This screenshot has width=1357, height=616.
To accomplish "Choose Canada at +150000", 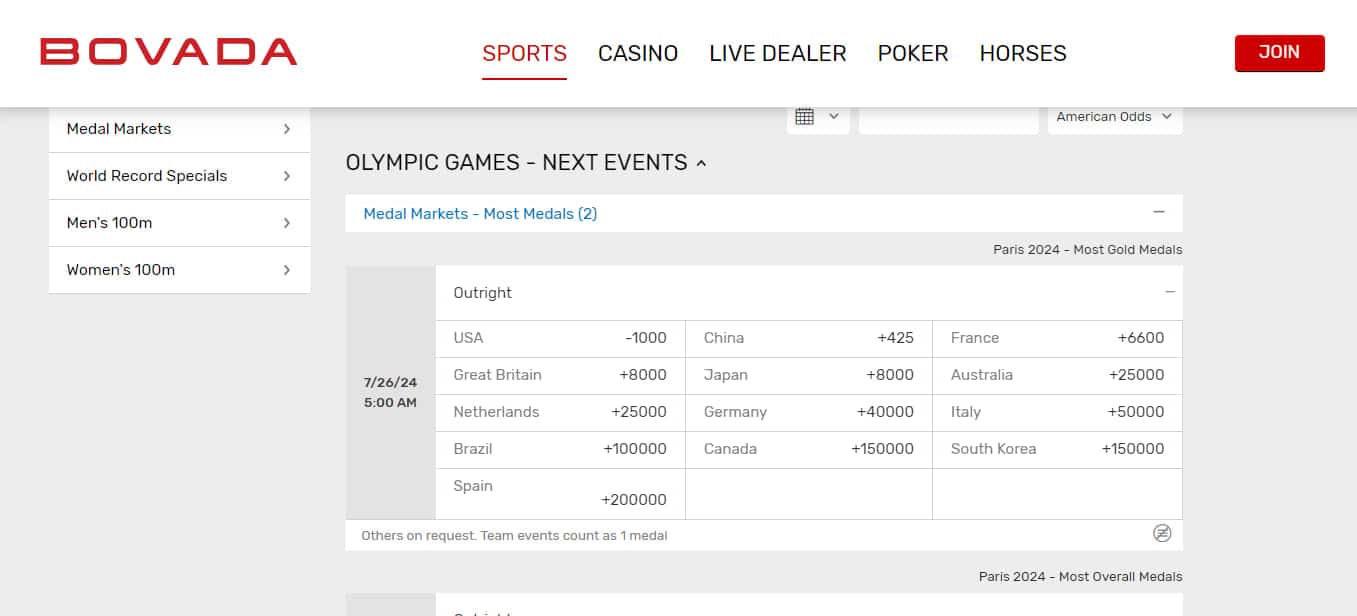I will click(x=809, y=449).
